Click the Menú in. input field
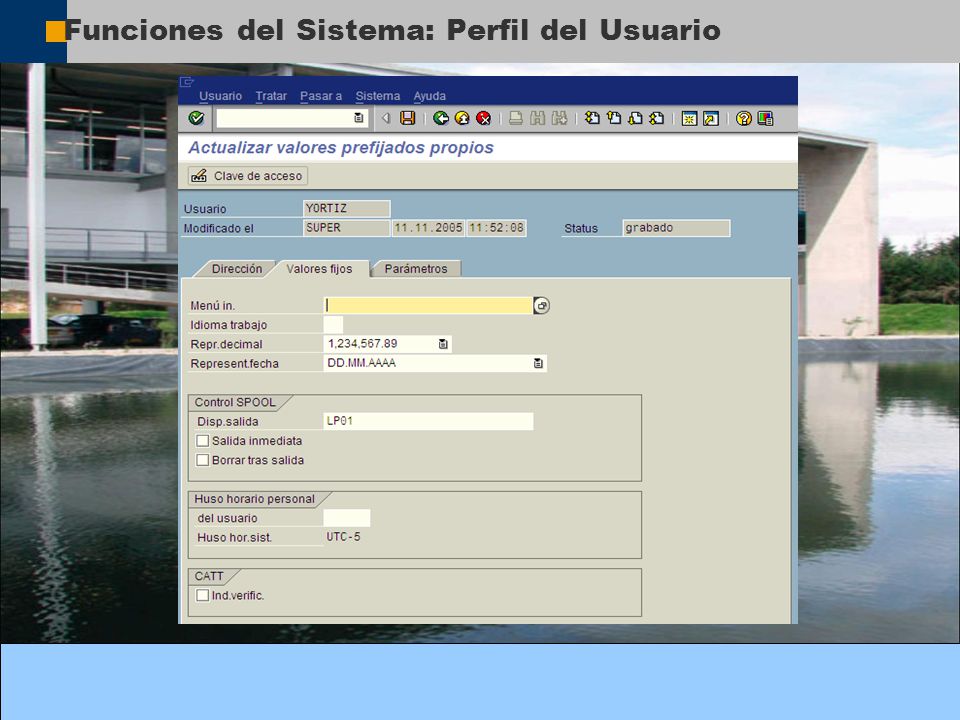 click(428, 306)
